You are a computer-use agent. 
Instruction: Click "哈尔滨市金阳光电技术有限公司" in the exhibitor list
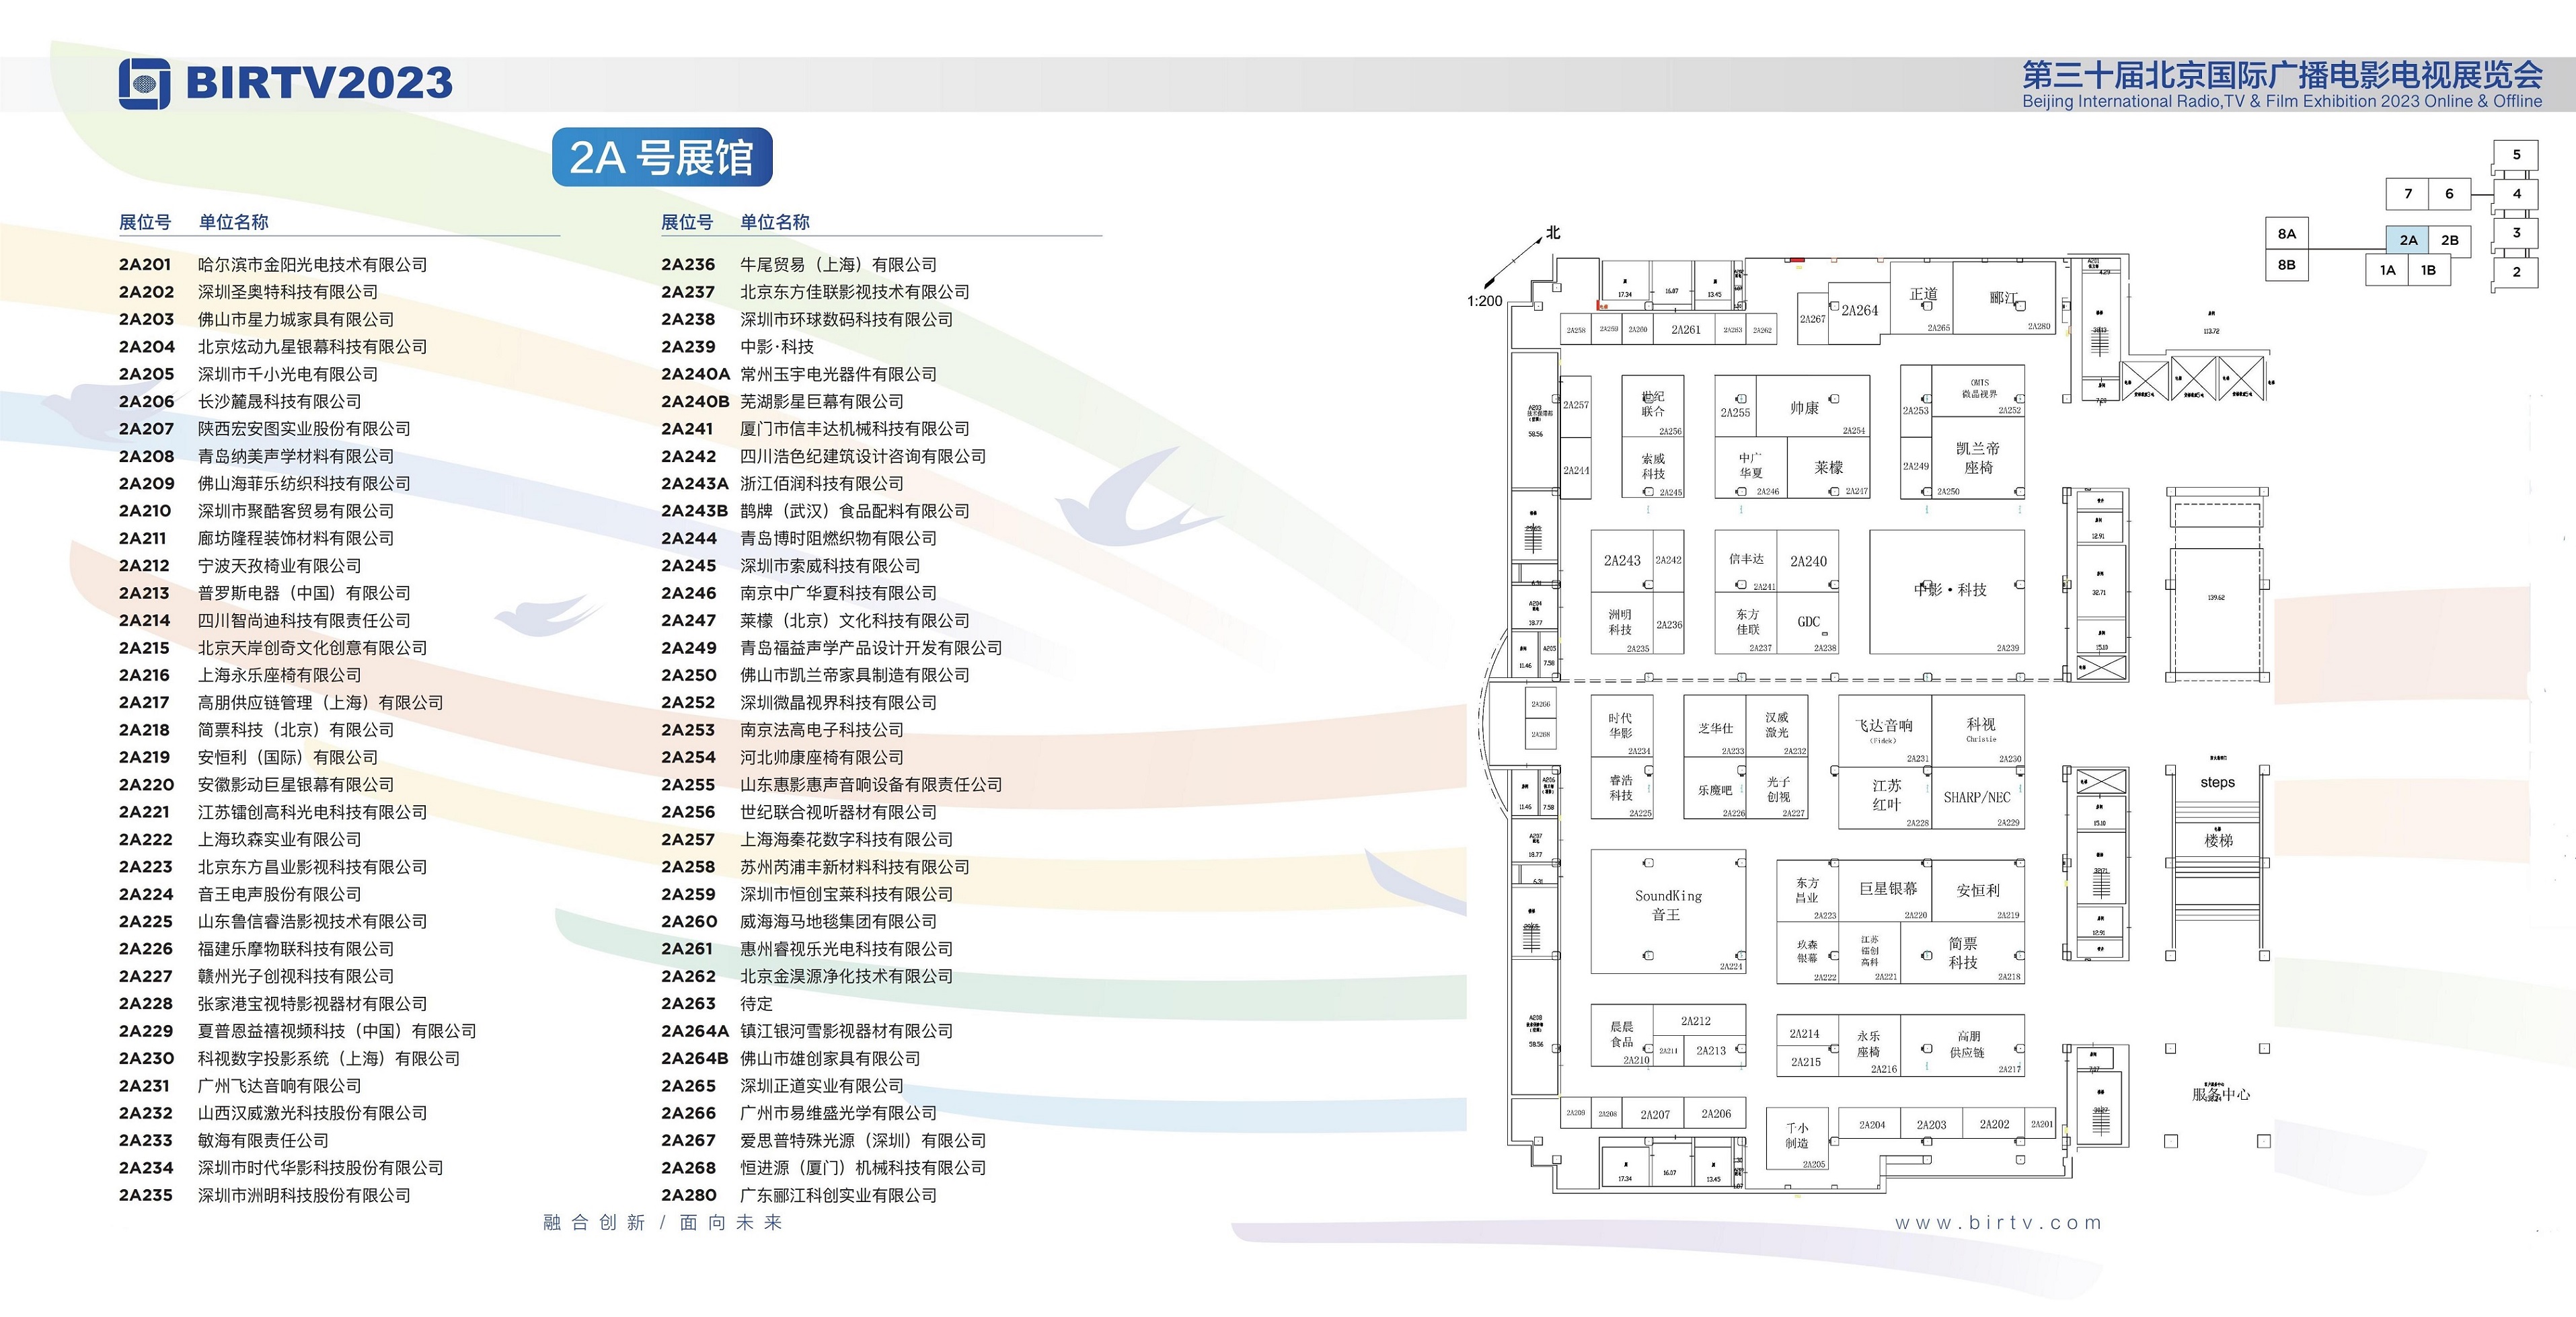[312, 265]
